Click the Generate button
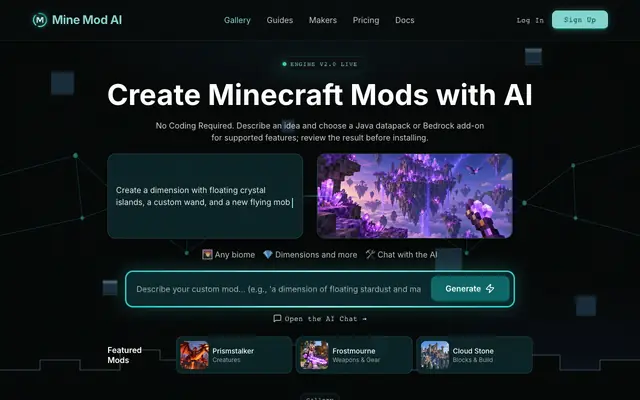The width and height of the screenshot is (640, 400). 470,289
